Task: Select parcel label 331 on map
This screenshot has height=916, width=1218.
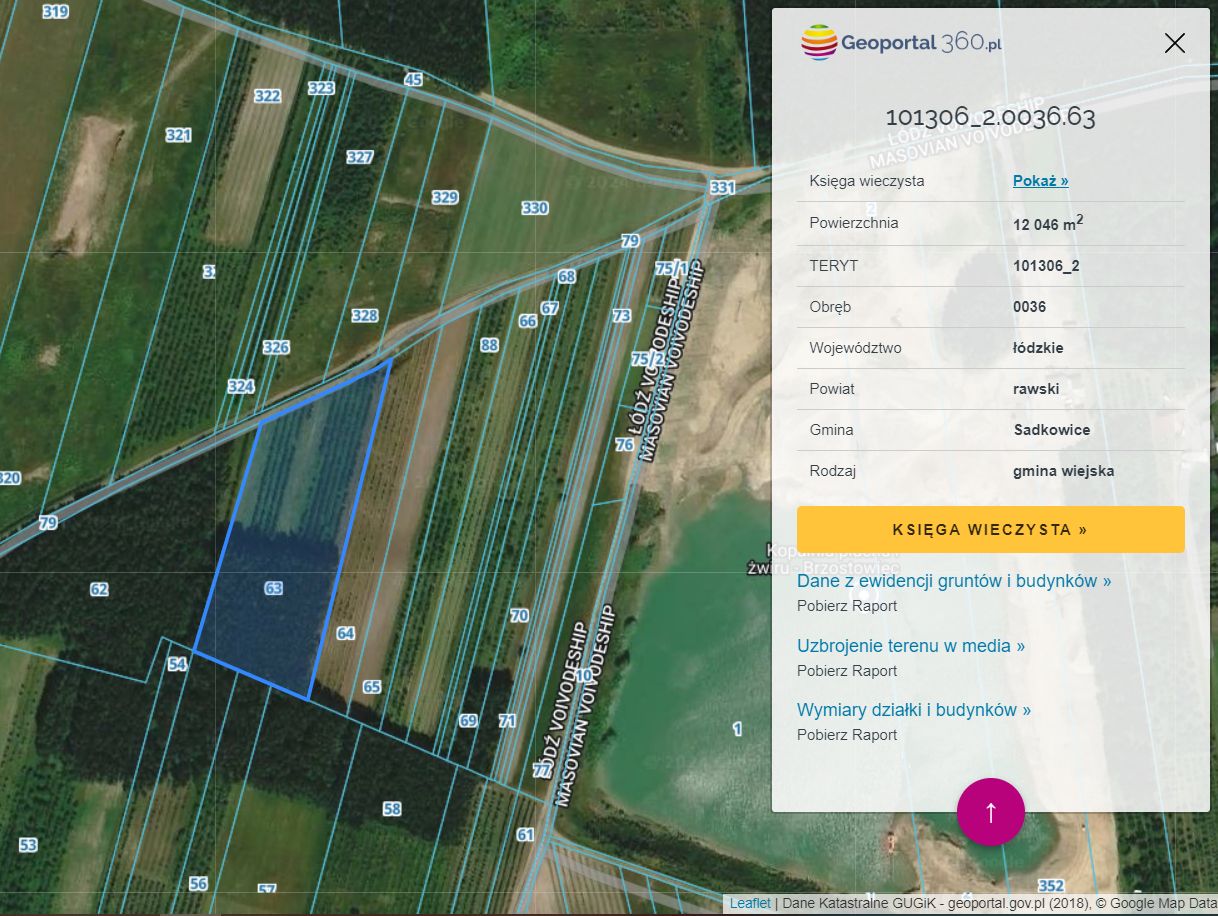Action: [x=722, y=187]
